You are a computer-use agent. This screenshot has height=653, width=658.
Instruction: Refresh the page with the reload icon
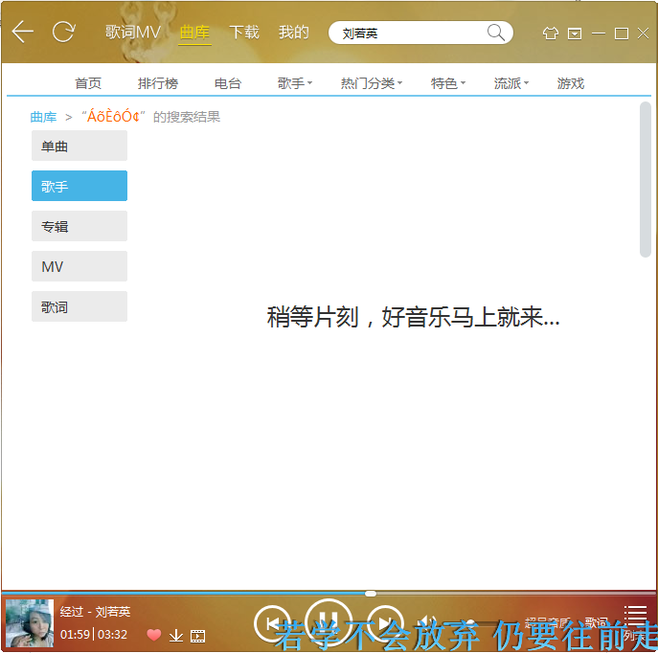(x=63, y=32)
